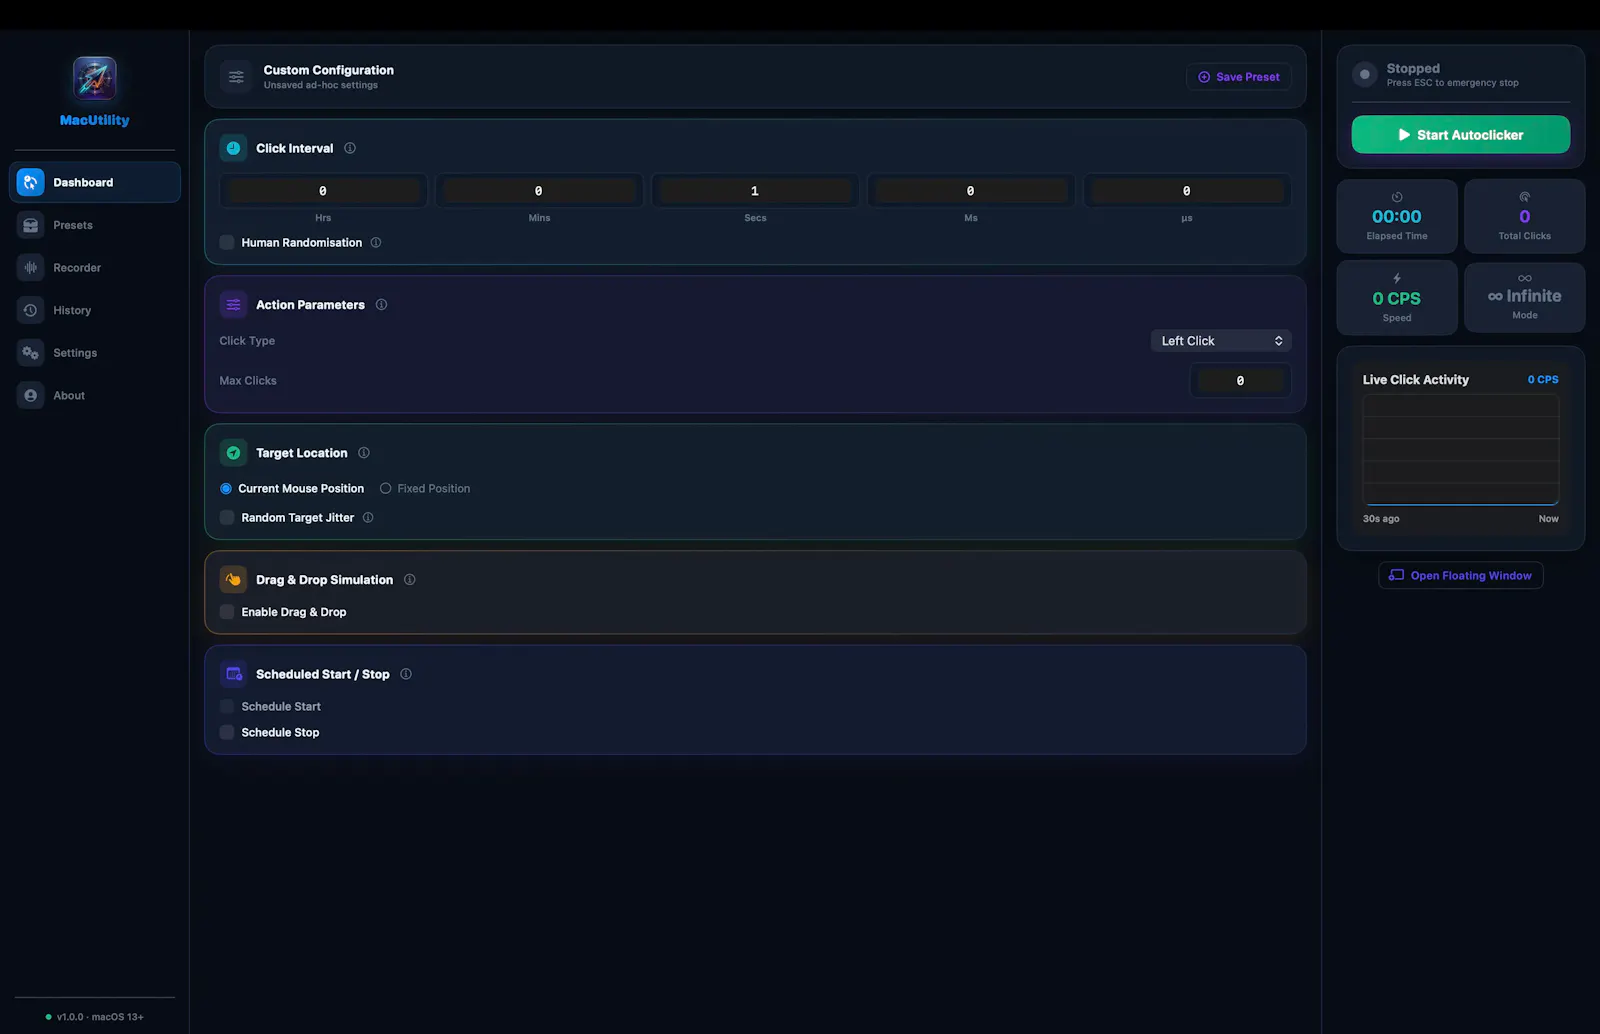
Task: Click the Elapsed Time stat card
Action: tap(1397, 216)
